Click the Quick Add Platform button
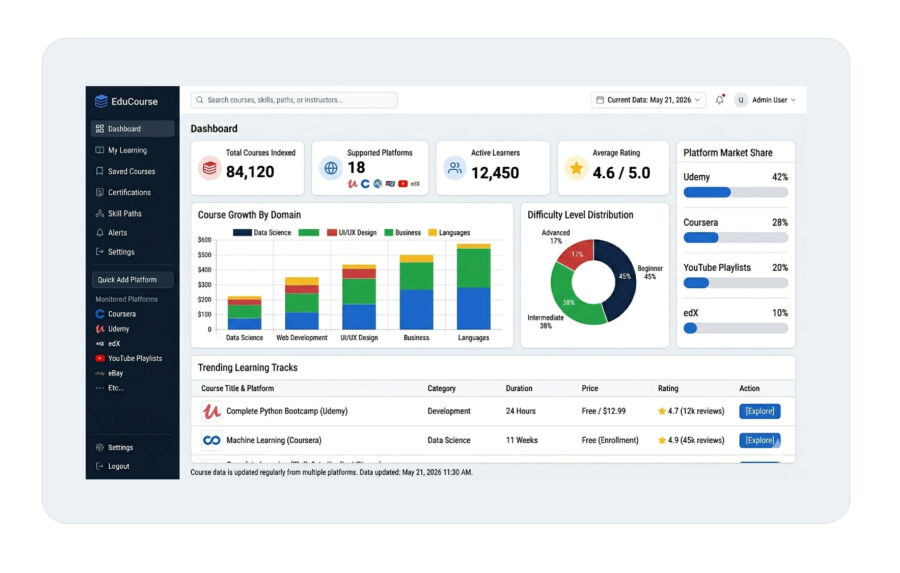The width and height of the screenshot is (900, 573). tap(133, 280)
